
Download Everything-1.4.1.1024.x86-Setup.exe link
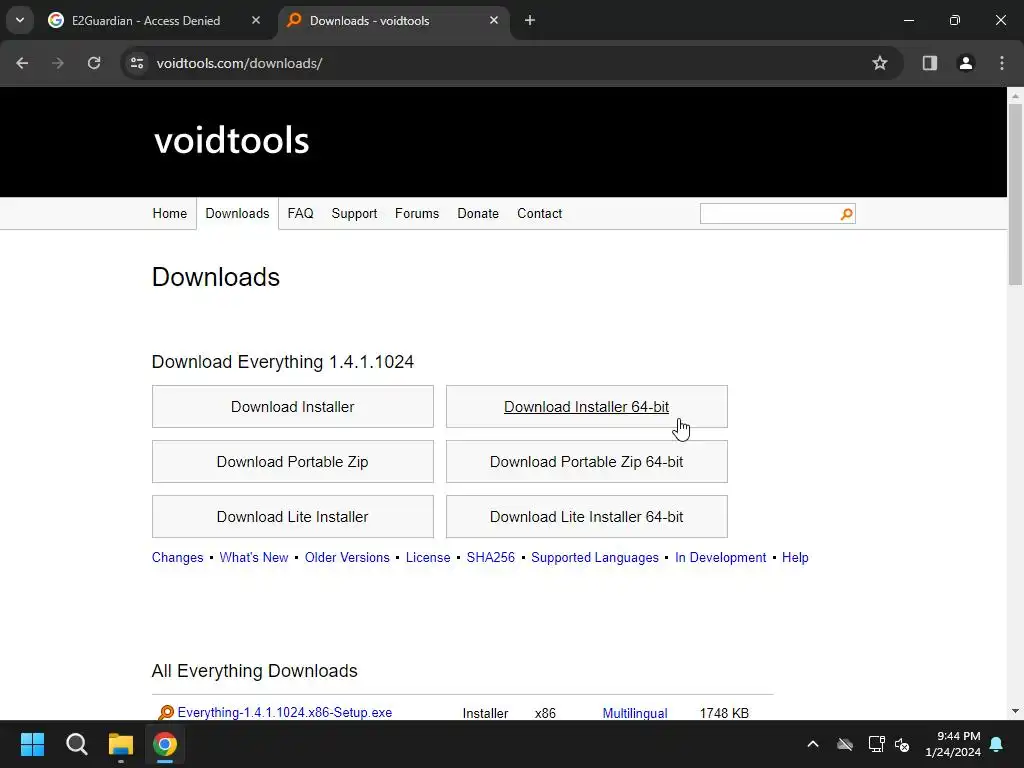pyautogui.click(x=285, y=712)
